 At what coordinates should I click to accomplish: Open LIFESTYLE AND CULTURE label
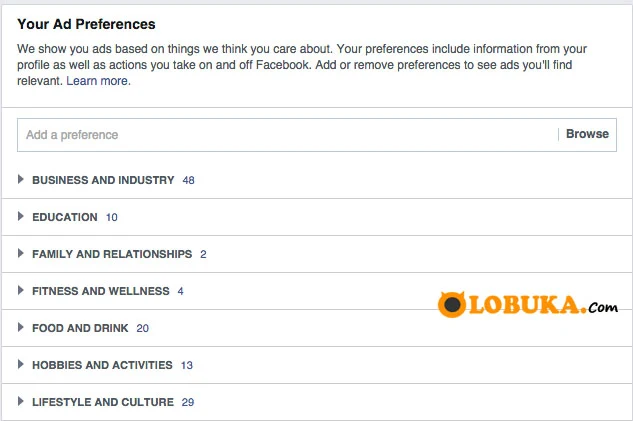[x=103, y=402]
